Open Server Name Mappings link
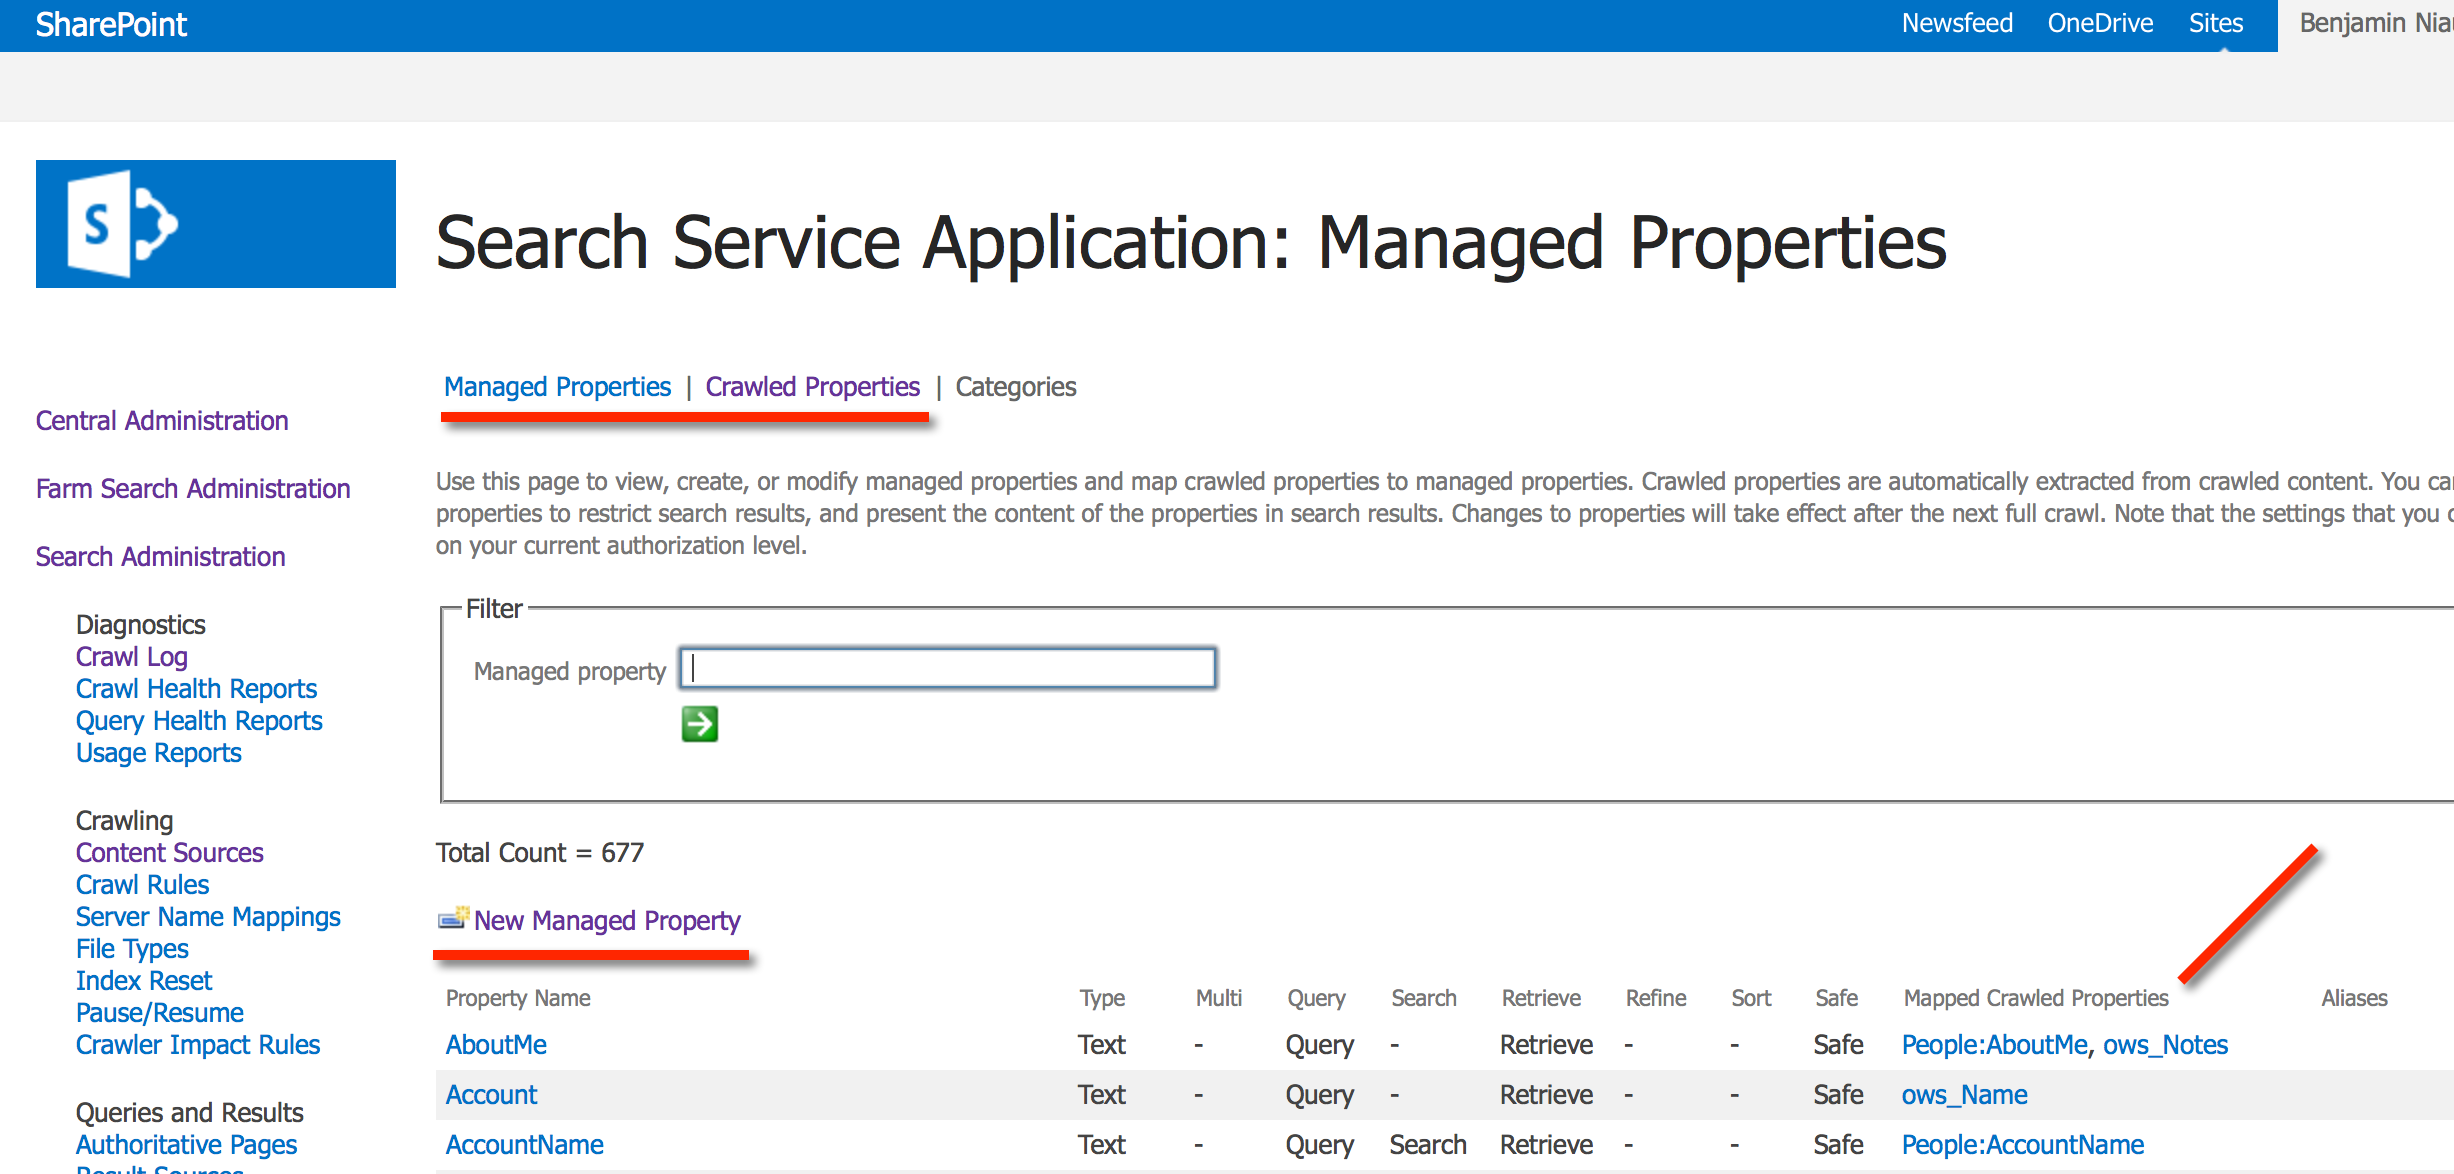Image resolution: width=2454 pixels, height=1174 pixels. [x=208, y=917]
